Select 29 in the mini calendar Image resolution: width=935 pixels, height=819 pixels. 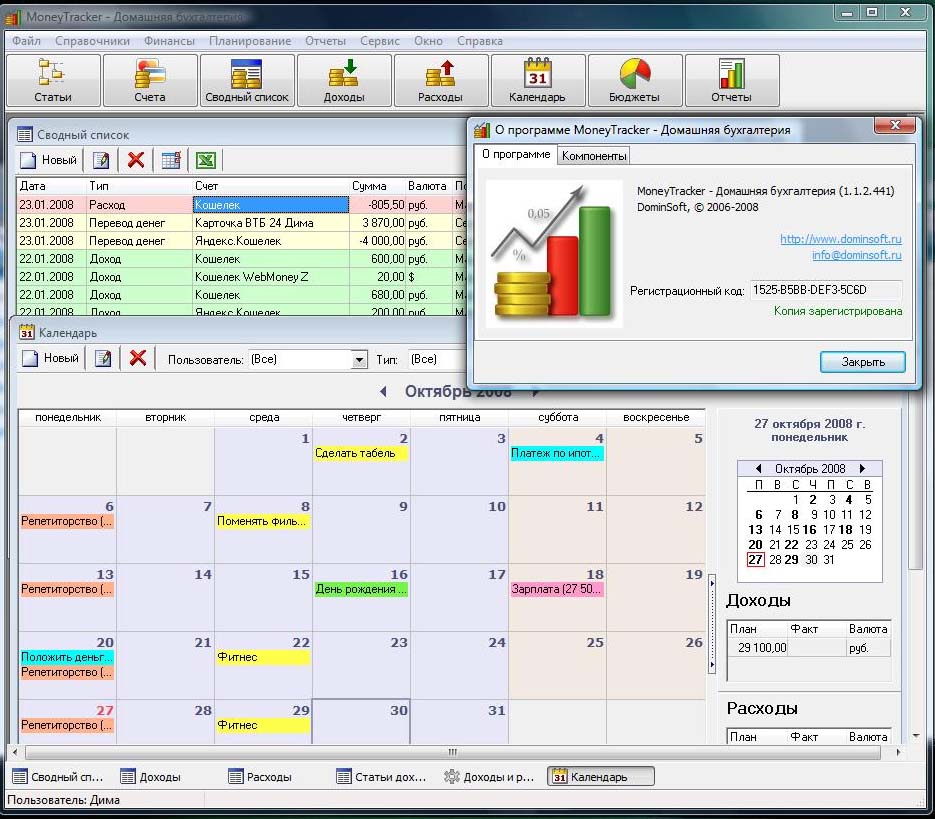(x=791, y=560)
